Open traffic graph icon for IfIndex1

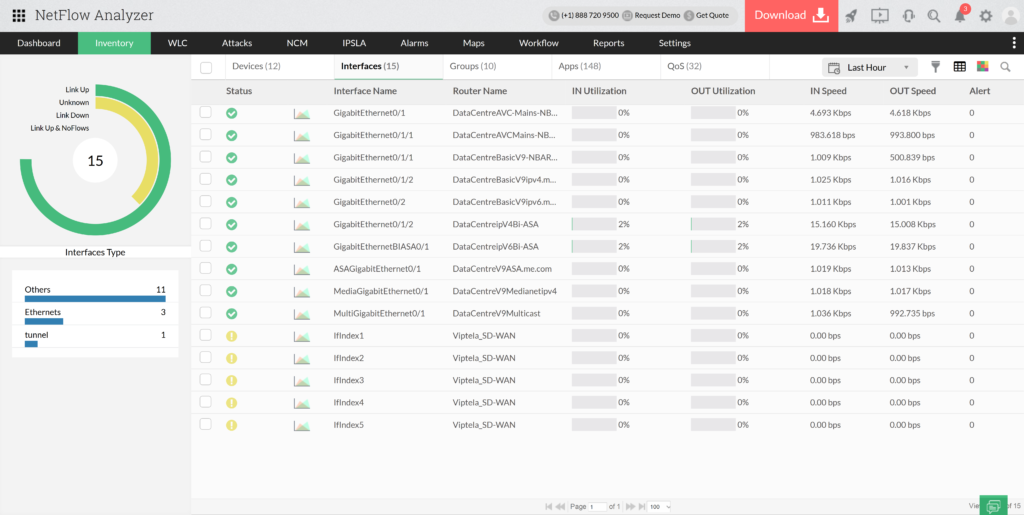301,336
